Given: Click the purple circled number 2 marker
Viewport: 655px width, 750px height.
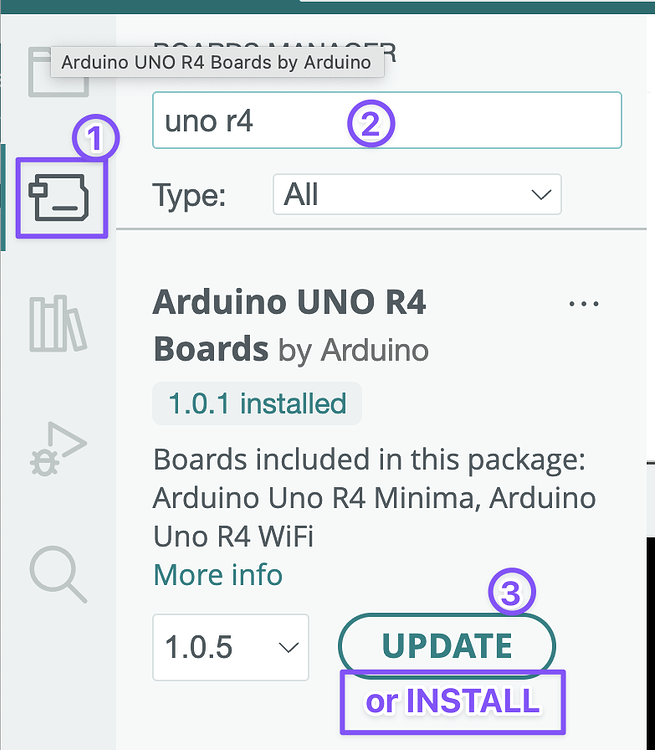Looking at the screenshot, I should point(371,124).
